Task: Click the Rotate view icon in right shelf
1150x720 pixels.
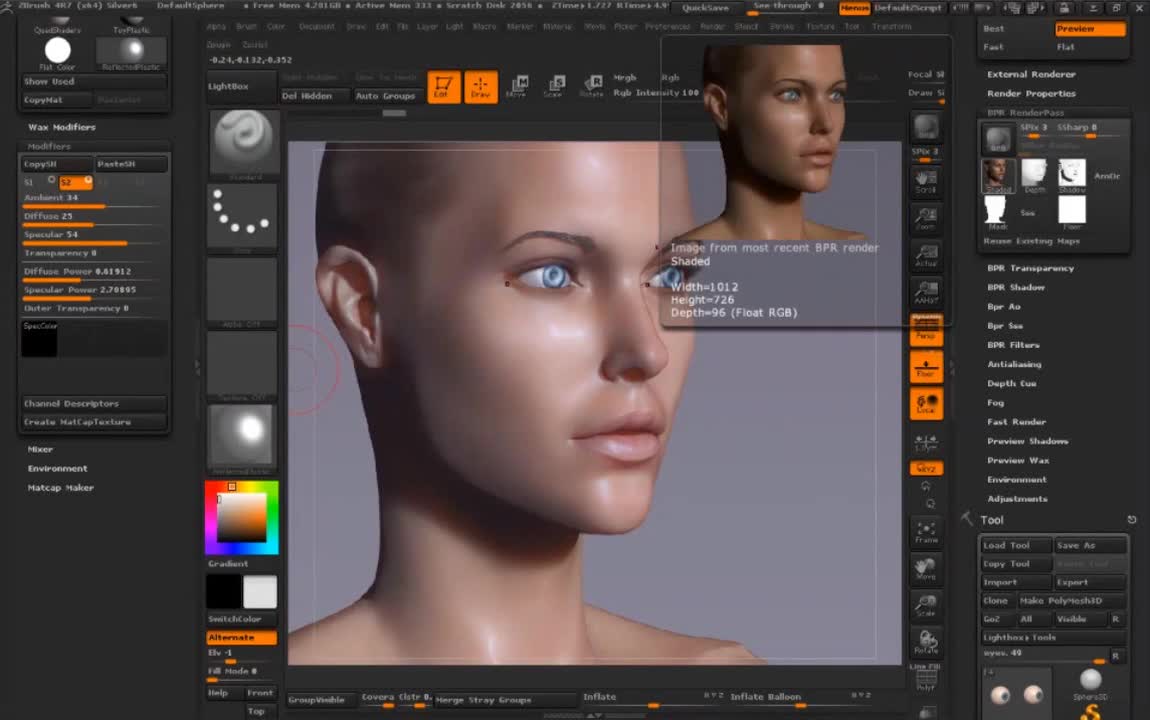Action: pyautogui.click(x=926, y=642)
